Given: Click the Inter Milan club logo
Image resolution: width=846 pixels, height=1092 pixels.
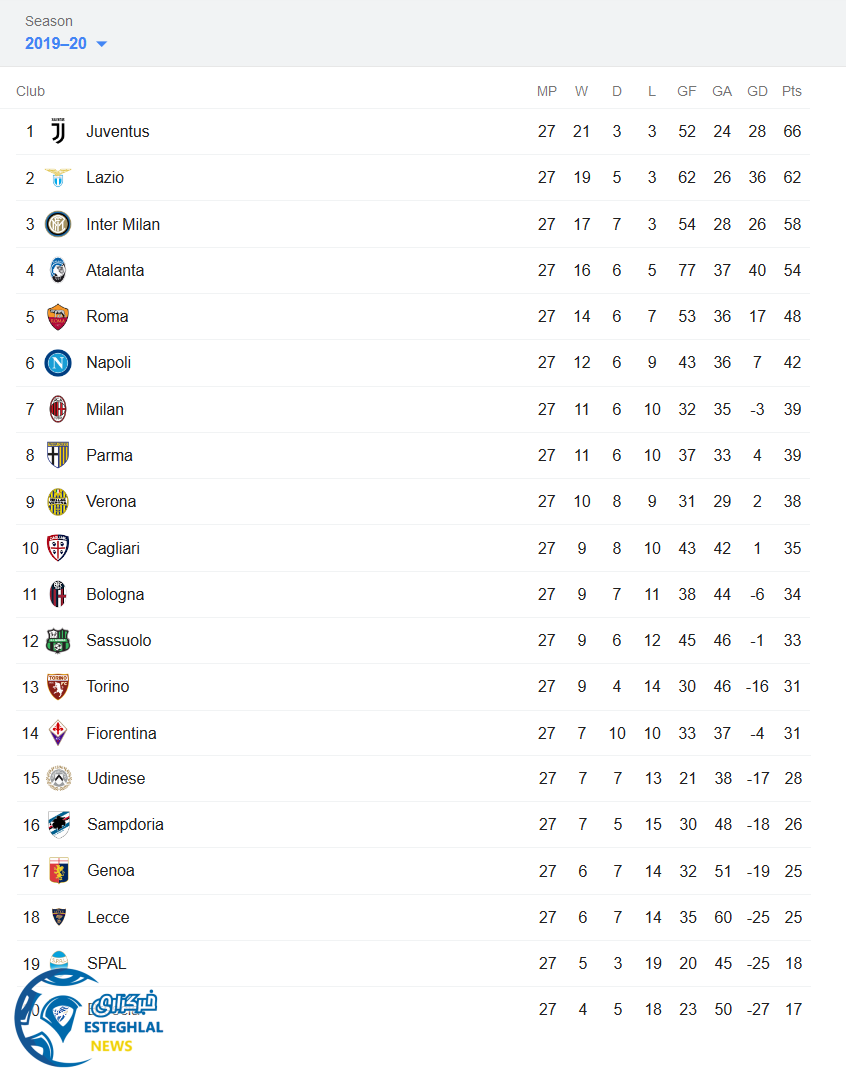Looking at the screenshot, I should coord(58,224).
